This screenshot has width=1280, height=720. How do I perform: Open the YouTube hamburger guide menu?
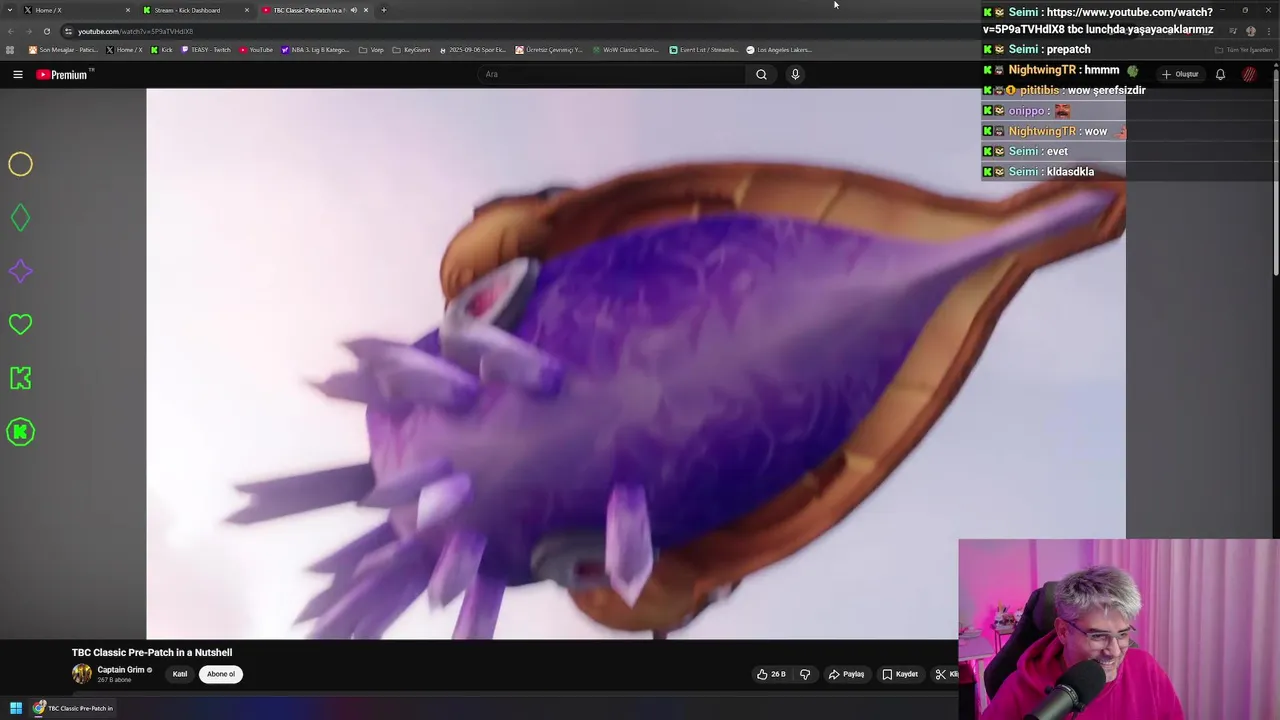click(17, 74)
